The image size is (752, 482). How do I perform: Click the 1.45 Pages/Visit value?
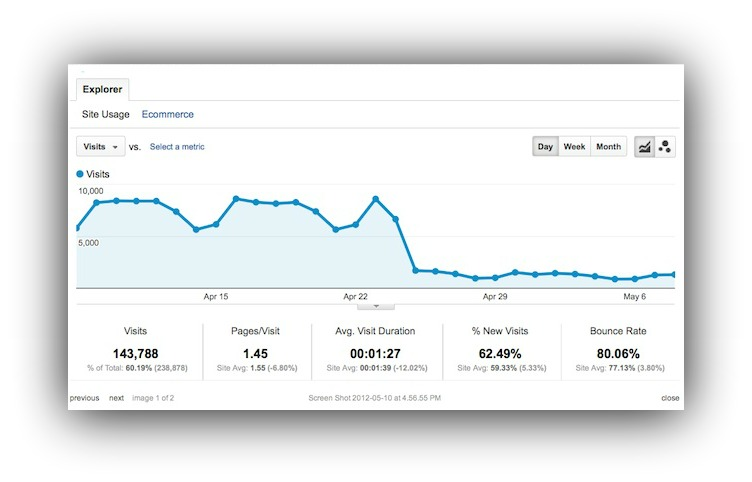point(255,354)
